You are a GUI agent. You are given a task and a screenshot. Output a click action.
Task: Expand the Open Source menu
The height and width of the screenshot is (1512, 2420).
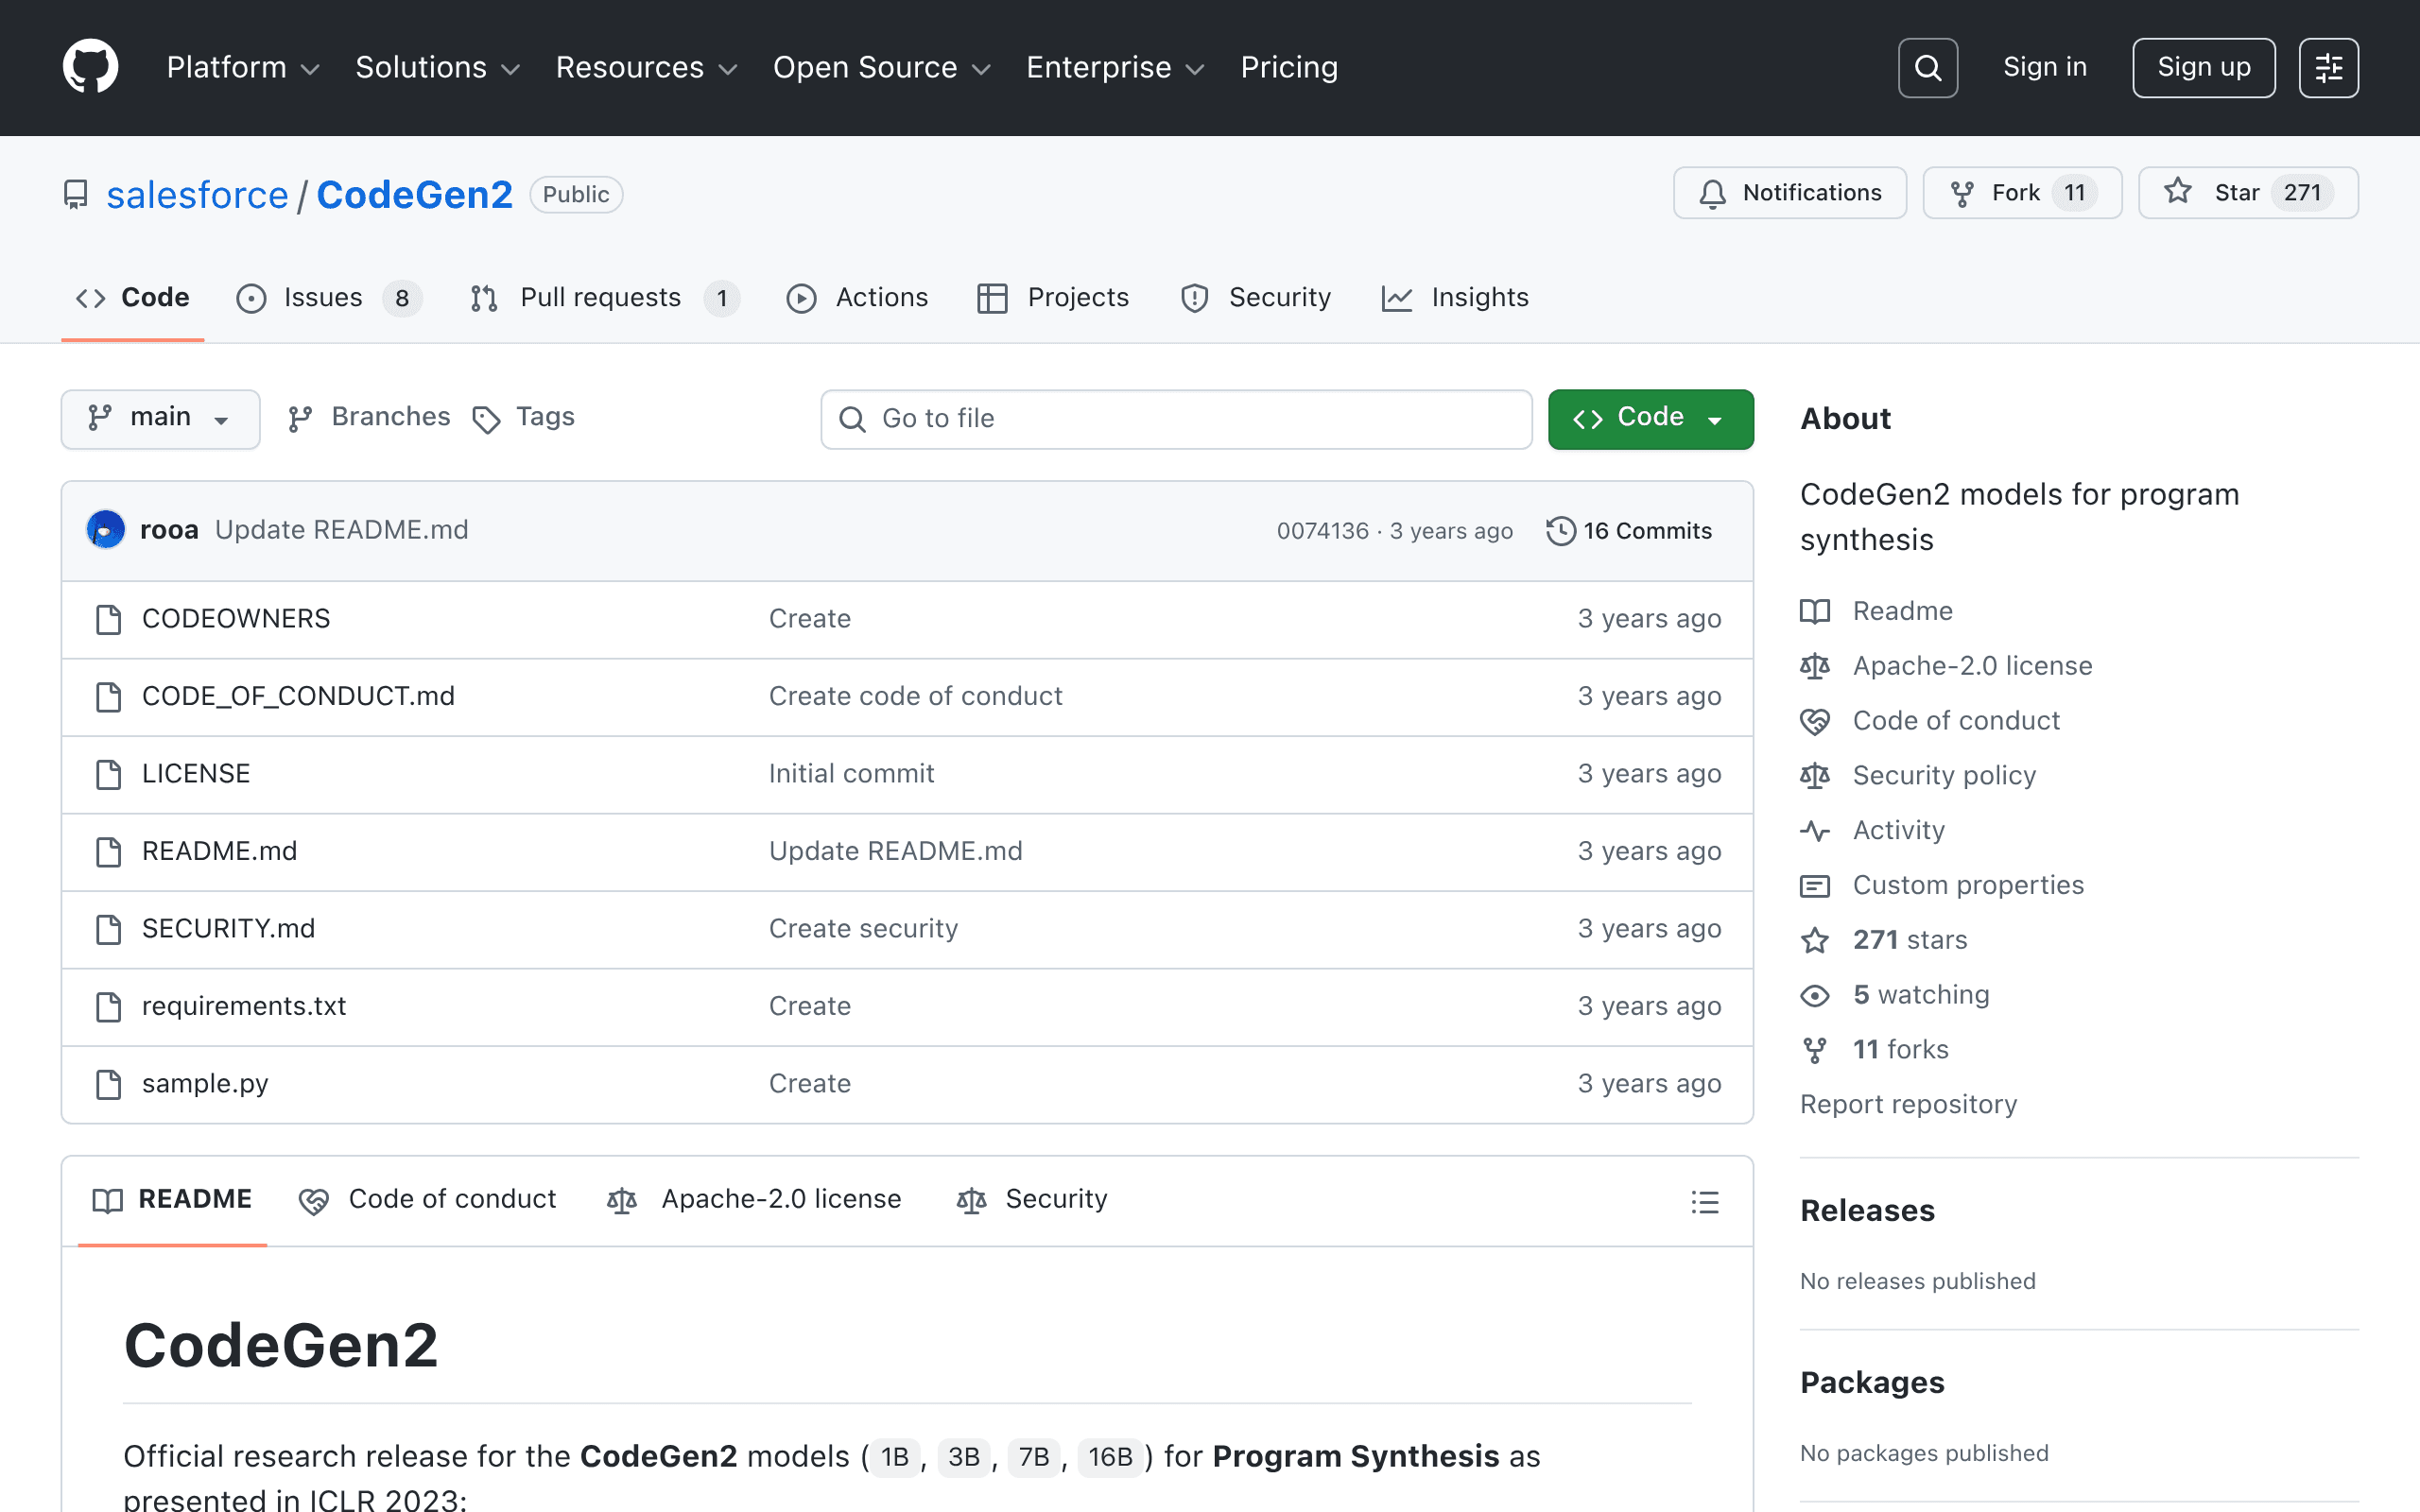point(882,68)
